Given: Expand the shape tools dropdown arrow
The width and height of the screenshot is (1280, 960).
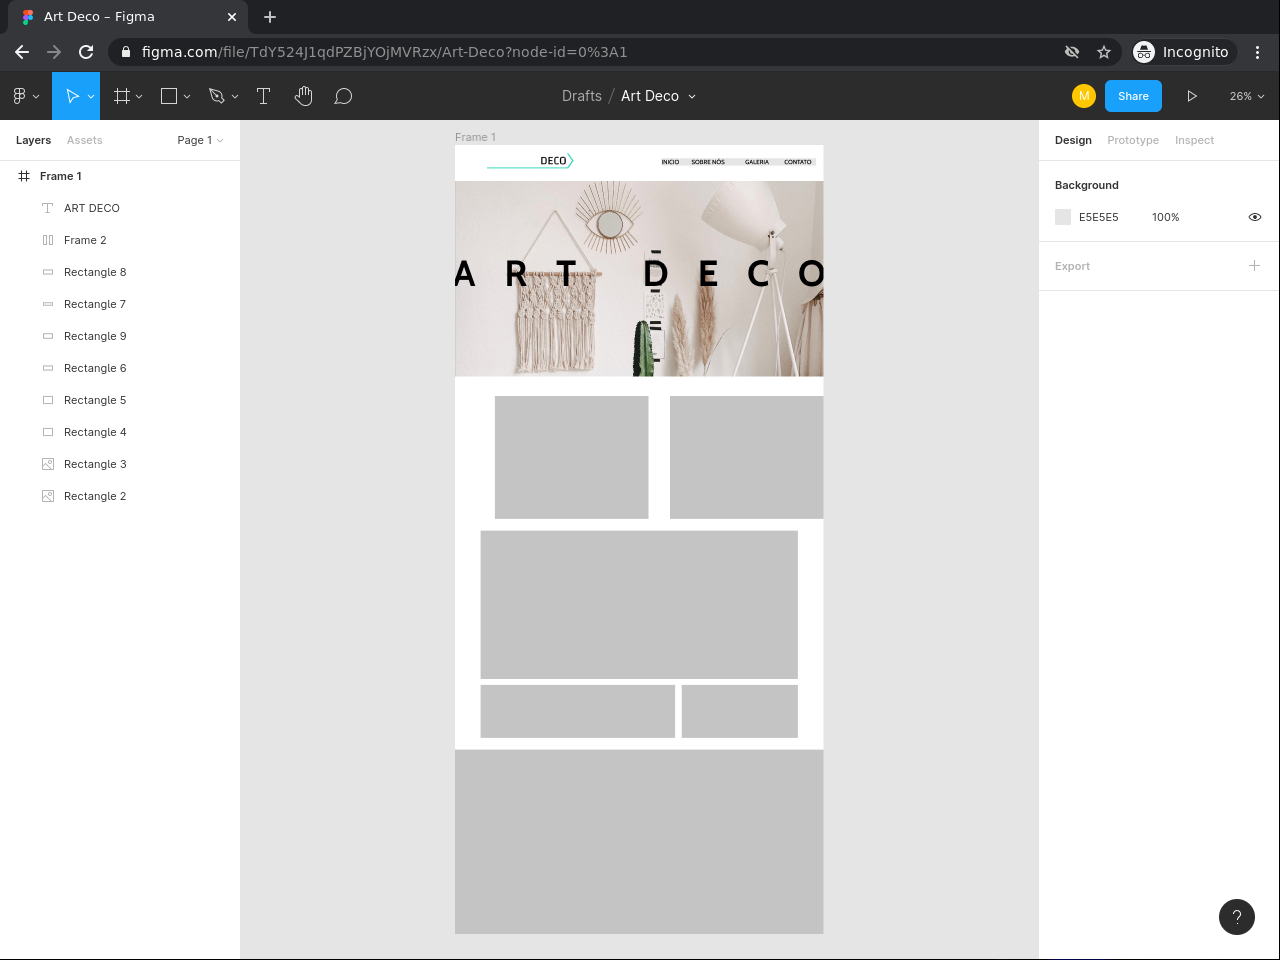Looking at the screenshot, I should point(187,97).
